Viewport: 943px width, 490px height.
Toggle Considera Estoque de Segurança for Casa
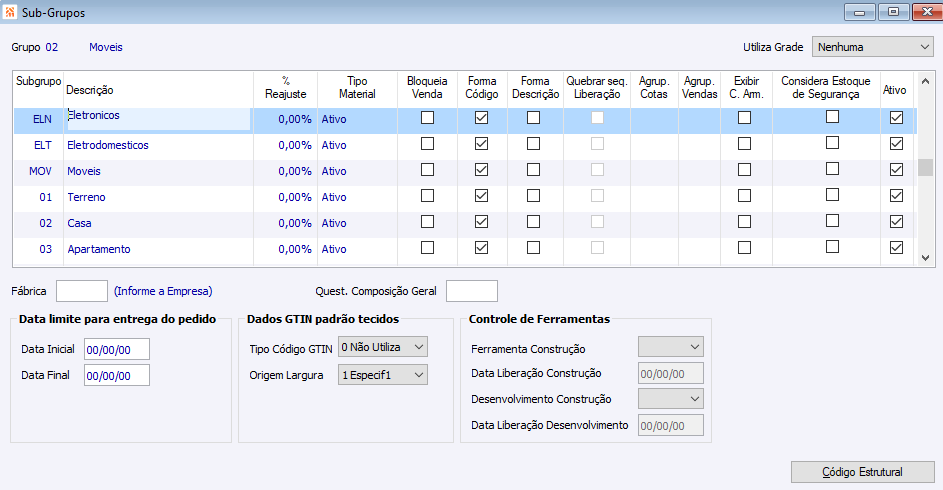pyautogui.click(x=832, y=221)
